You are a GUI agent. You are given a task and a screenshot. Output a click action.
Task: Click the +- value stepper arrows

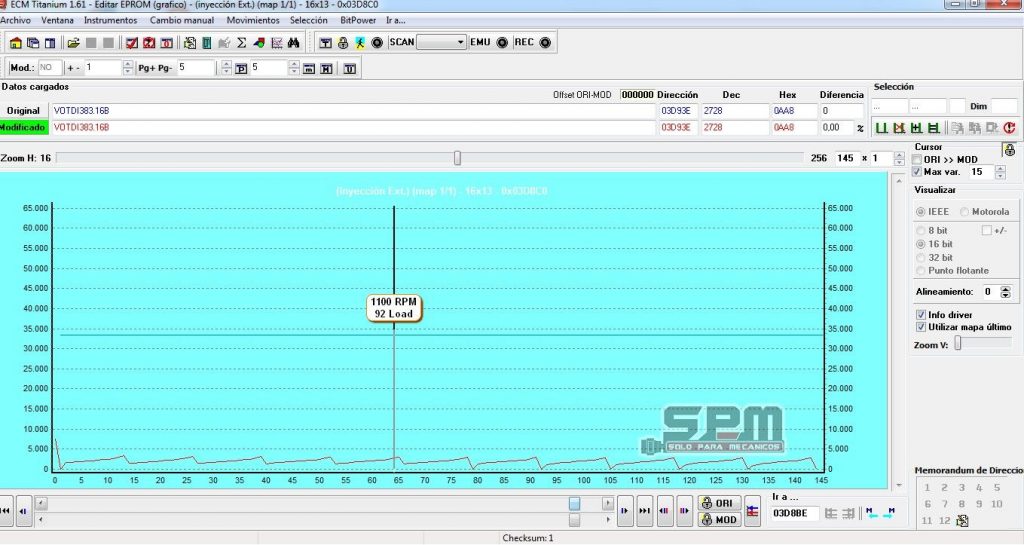click(128, 68)
